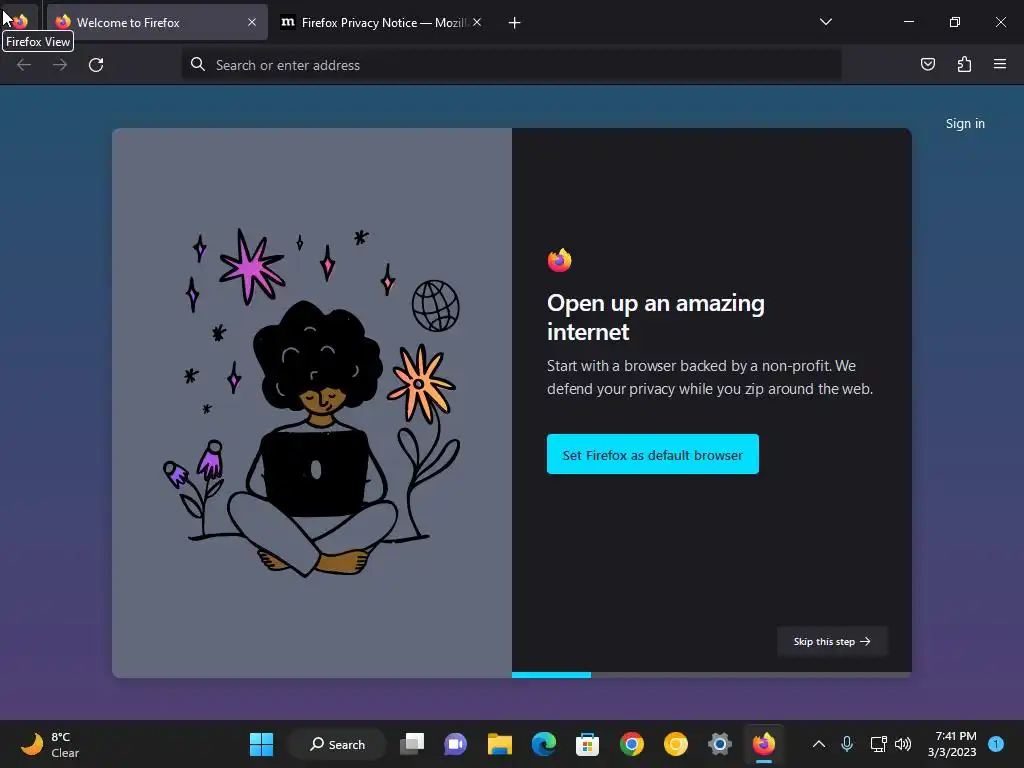Open Task View on taskbar
Viewport: 1024px width, 768px height.
[412, 744]
